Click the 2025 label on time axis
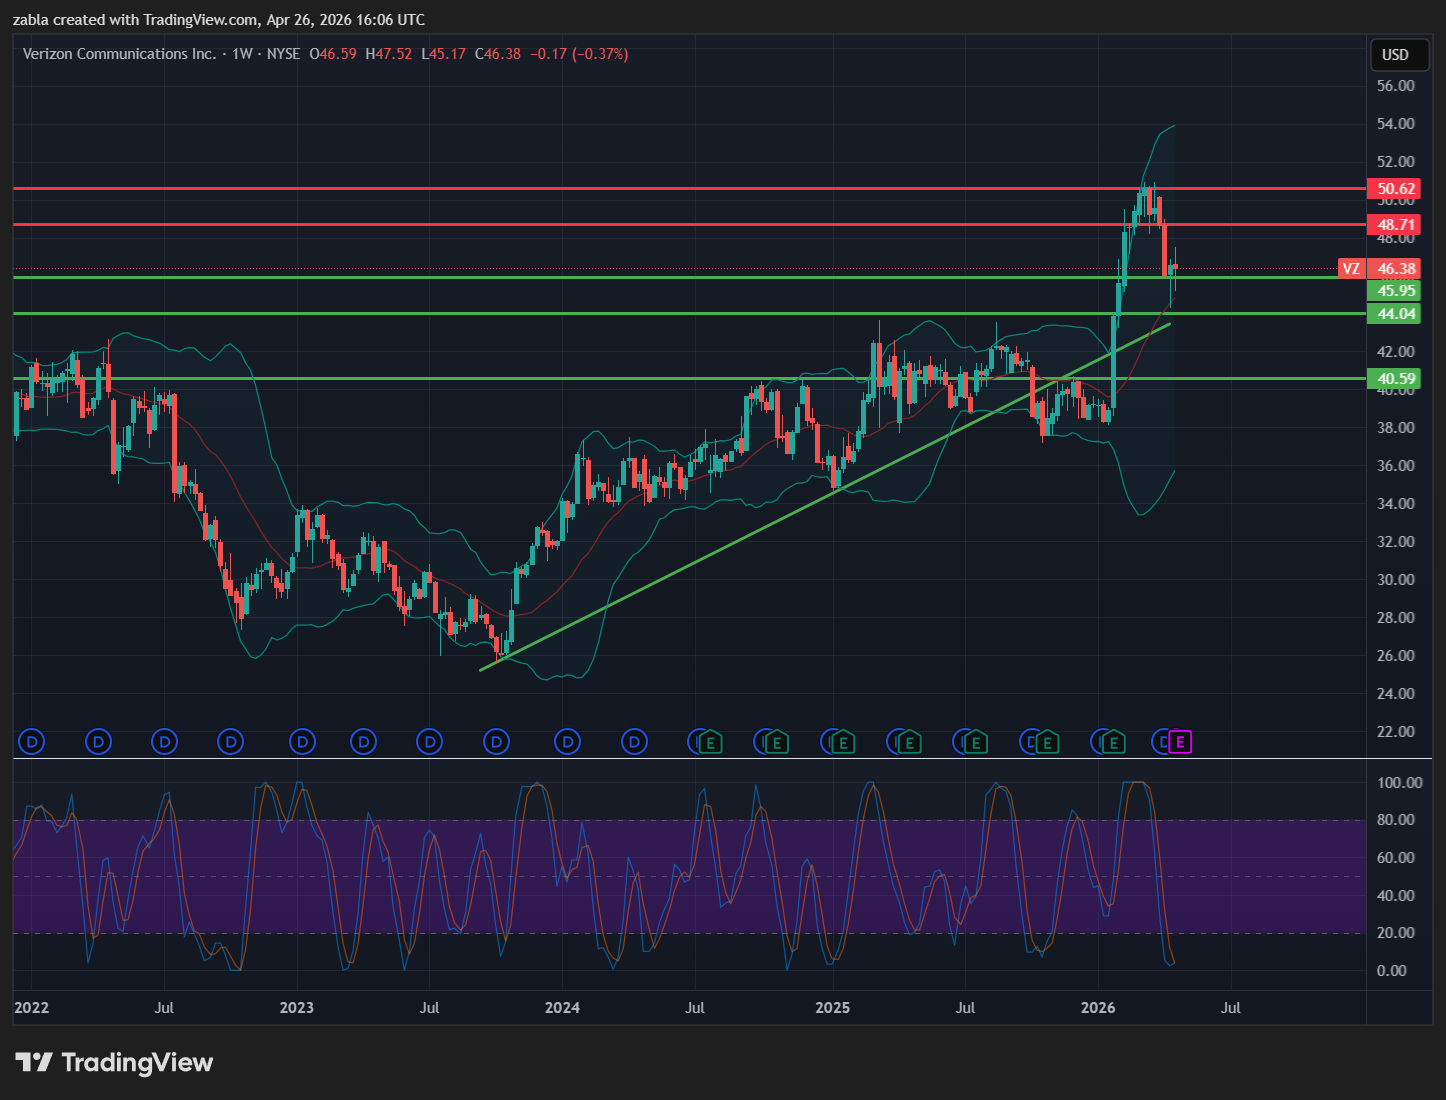The width and height of the screenshot is (1446, 1100). 832,1008
